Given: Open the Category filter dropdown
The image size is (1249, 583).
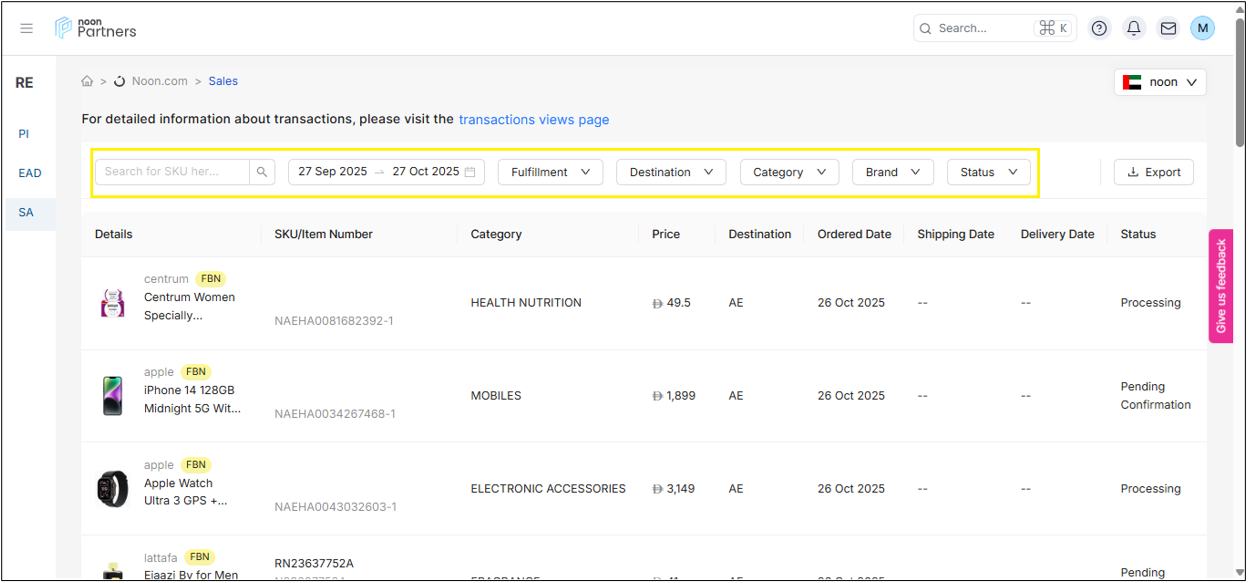Looking at the screenshot, I should (789, 172).
